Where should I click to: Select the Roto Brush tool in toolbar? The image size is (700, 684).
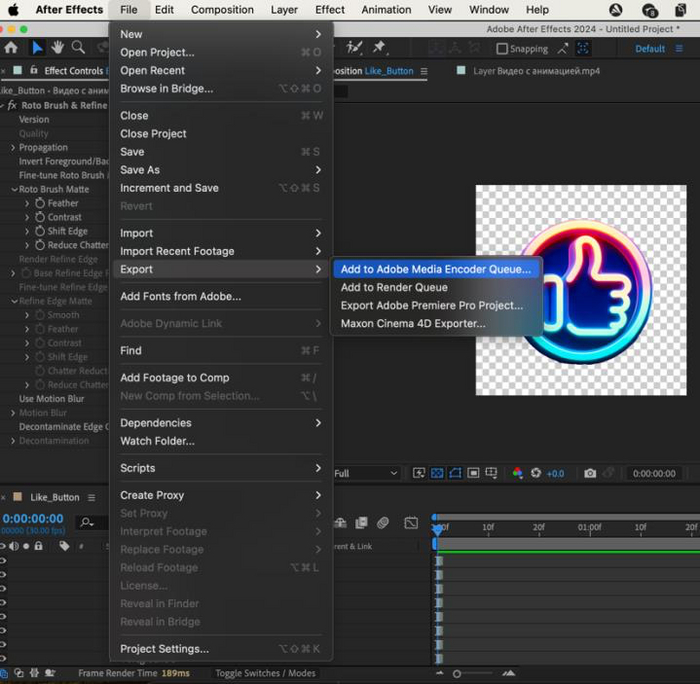tap(354, 47)
